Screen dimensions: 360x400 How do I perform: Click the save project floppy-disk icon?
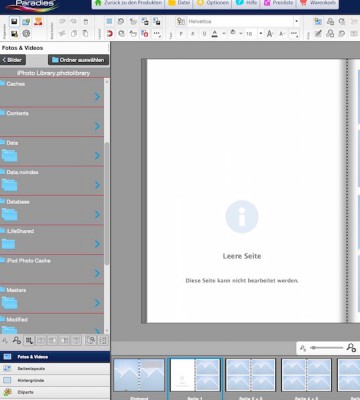14,22
